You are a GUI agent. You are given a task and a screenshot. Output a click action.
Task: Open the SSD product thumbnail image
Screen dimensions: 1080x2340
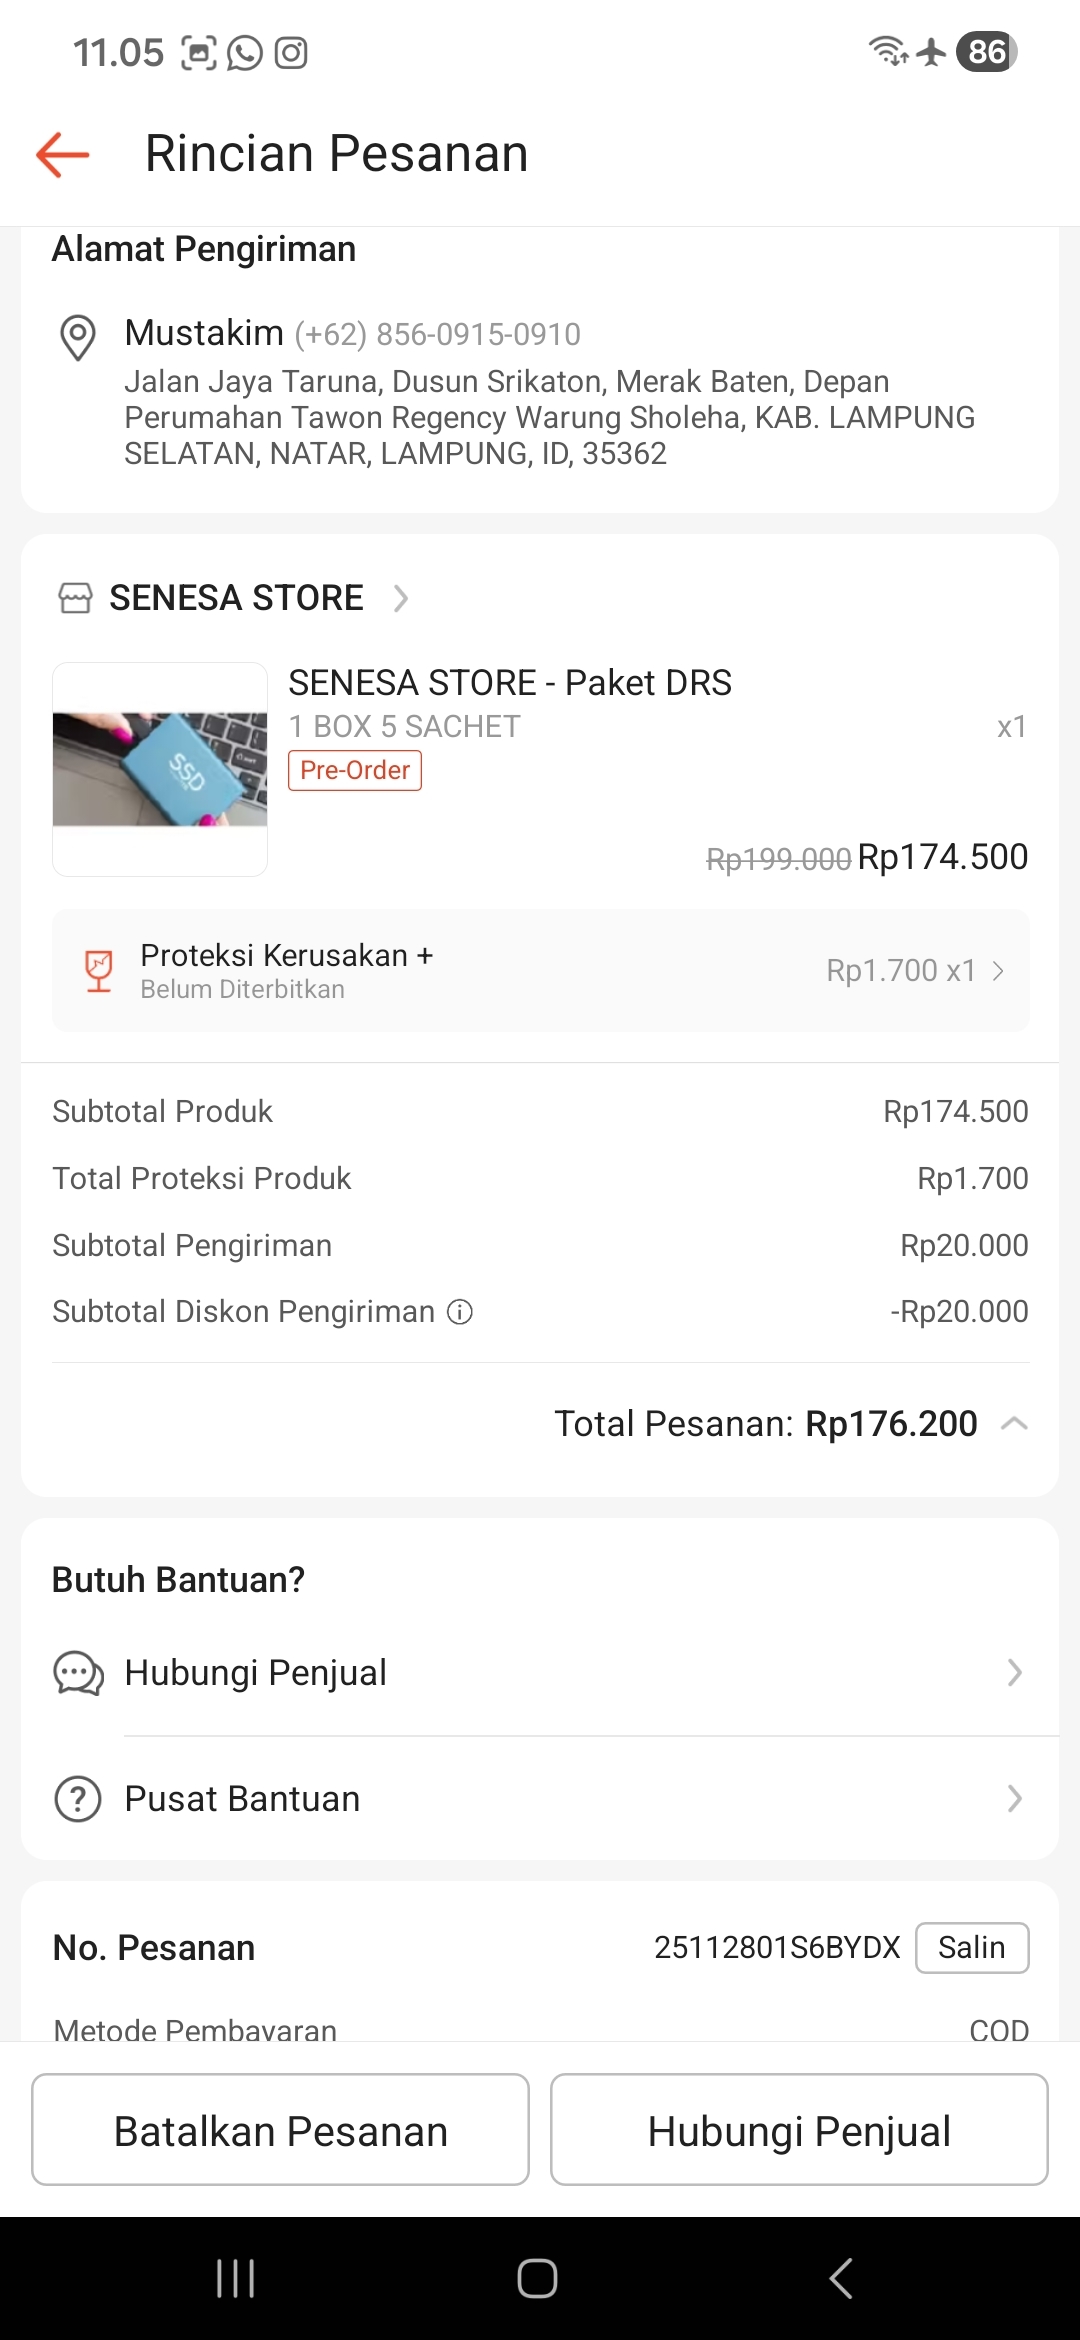click(160, 769)
